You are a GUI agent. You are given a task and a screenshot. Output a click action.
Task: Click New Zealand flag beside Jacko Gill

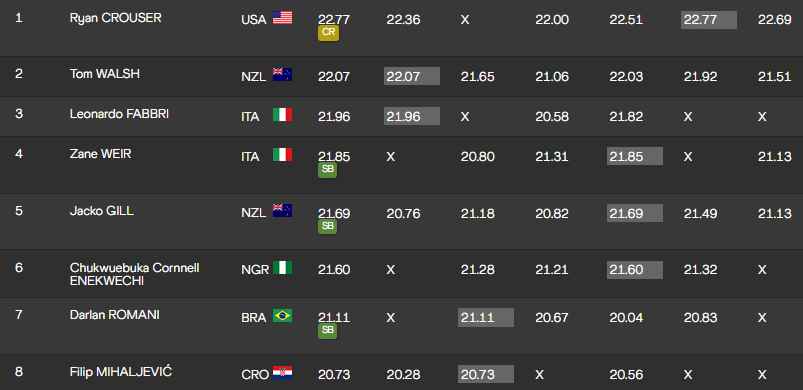tap(282, 210)
